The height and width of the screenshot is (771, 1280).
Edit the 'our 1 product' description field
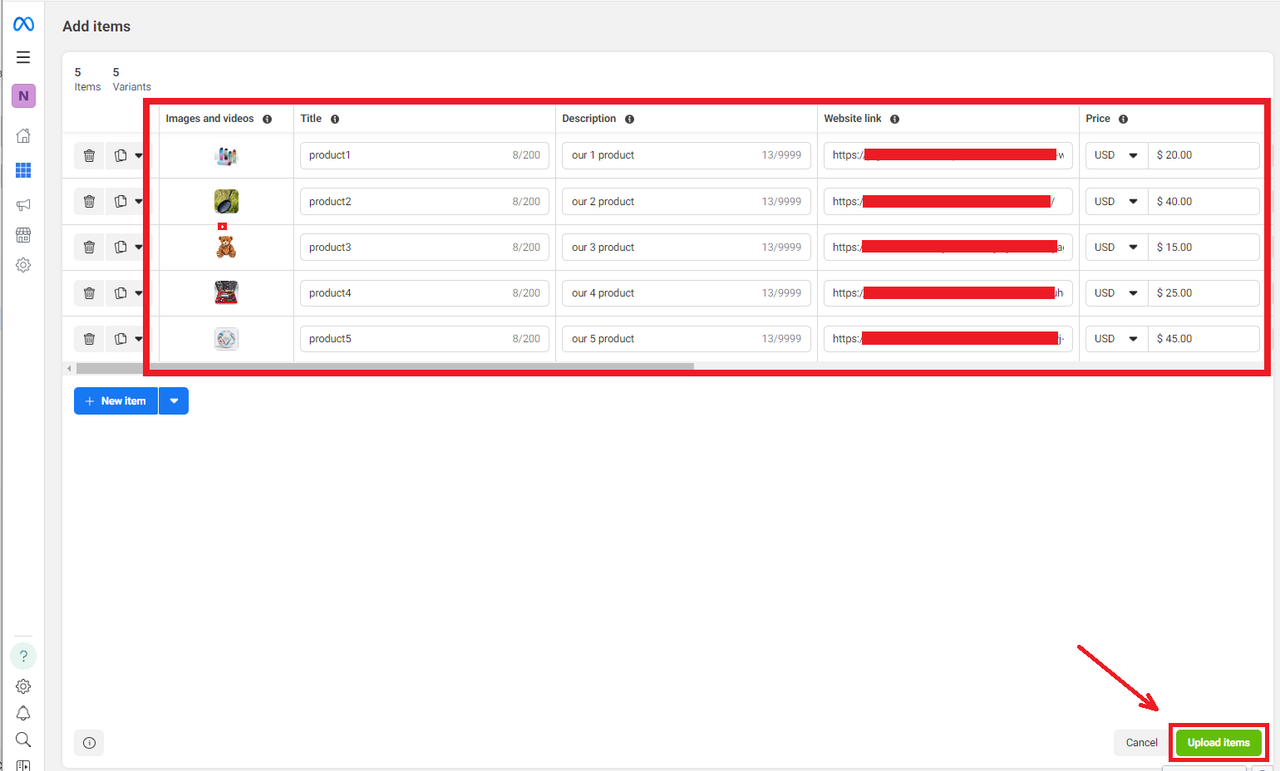pyautogui.click(x=686, y=155)
